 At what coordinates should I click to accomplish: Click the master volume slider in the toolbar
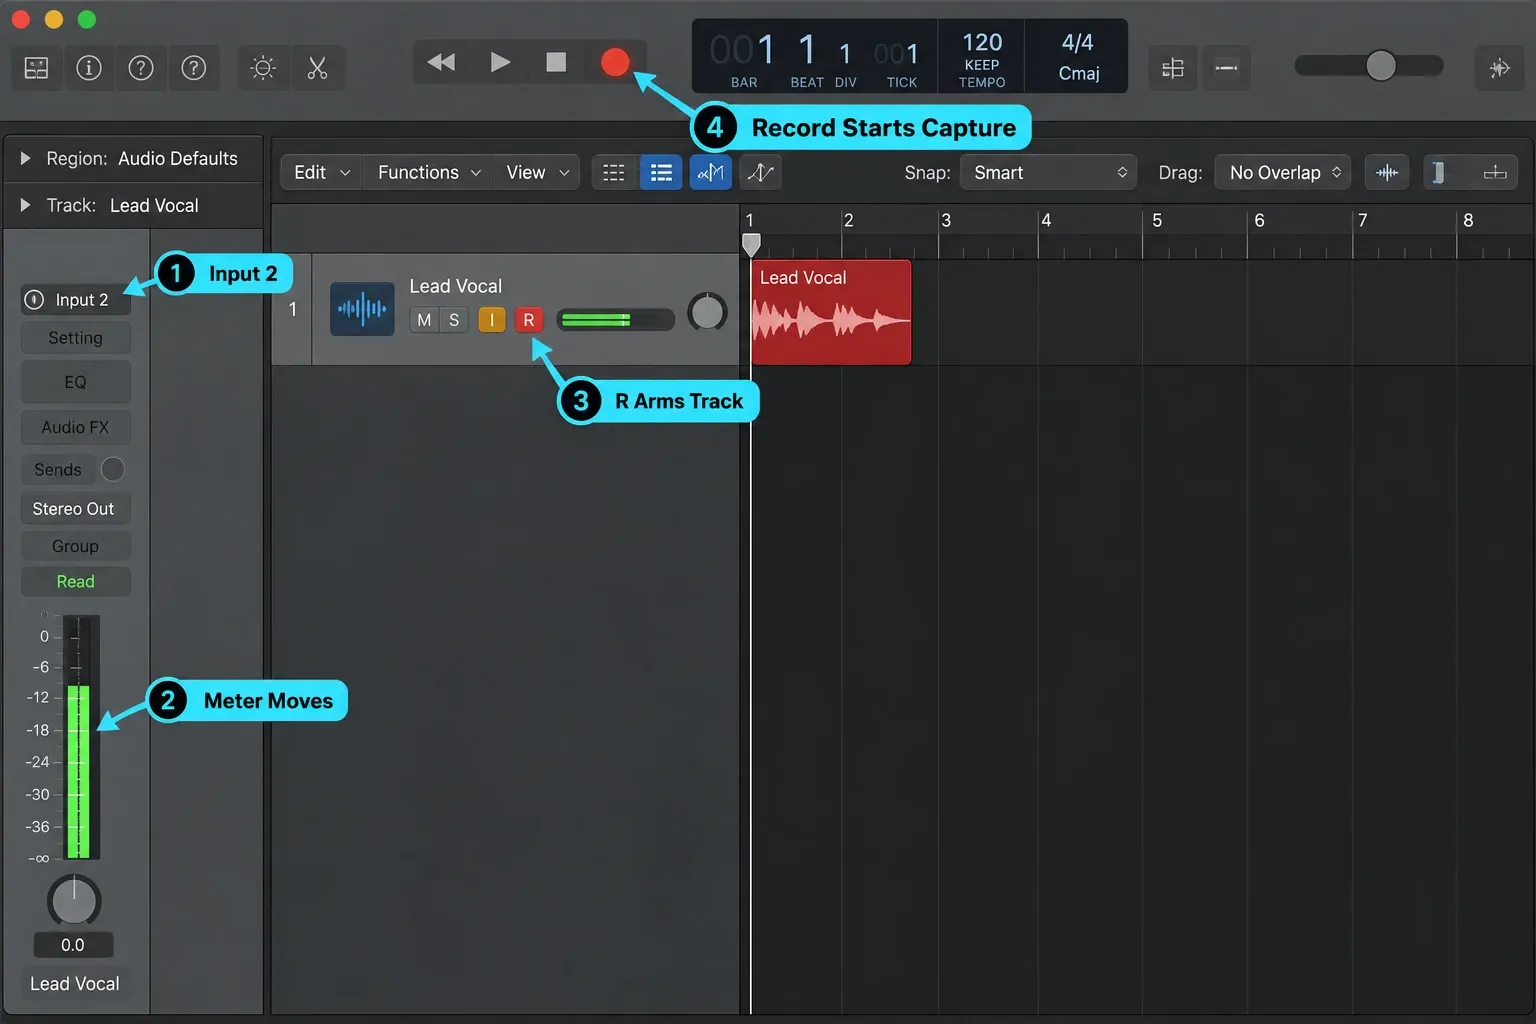1368,66
